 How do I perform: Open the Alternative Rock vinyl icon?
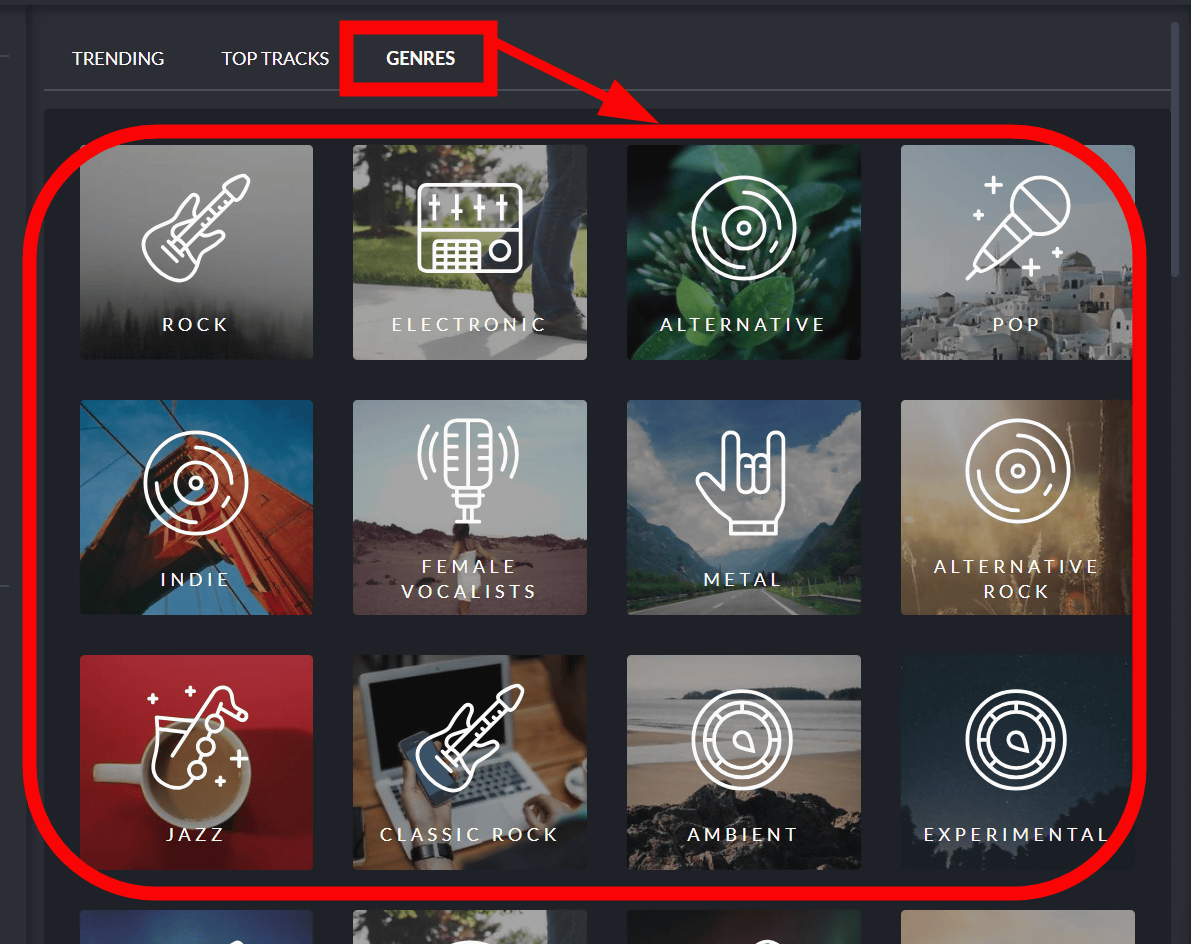tap(1018, 471)
